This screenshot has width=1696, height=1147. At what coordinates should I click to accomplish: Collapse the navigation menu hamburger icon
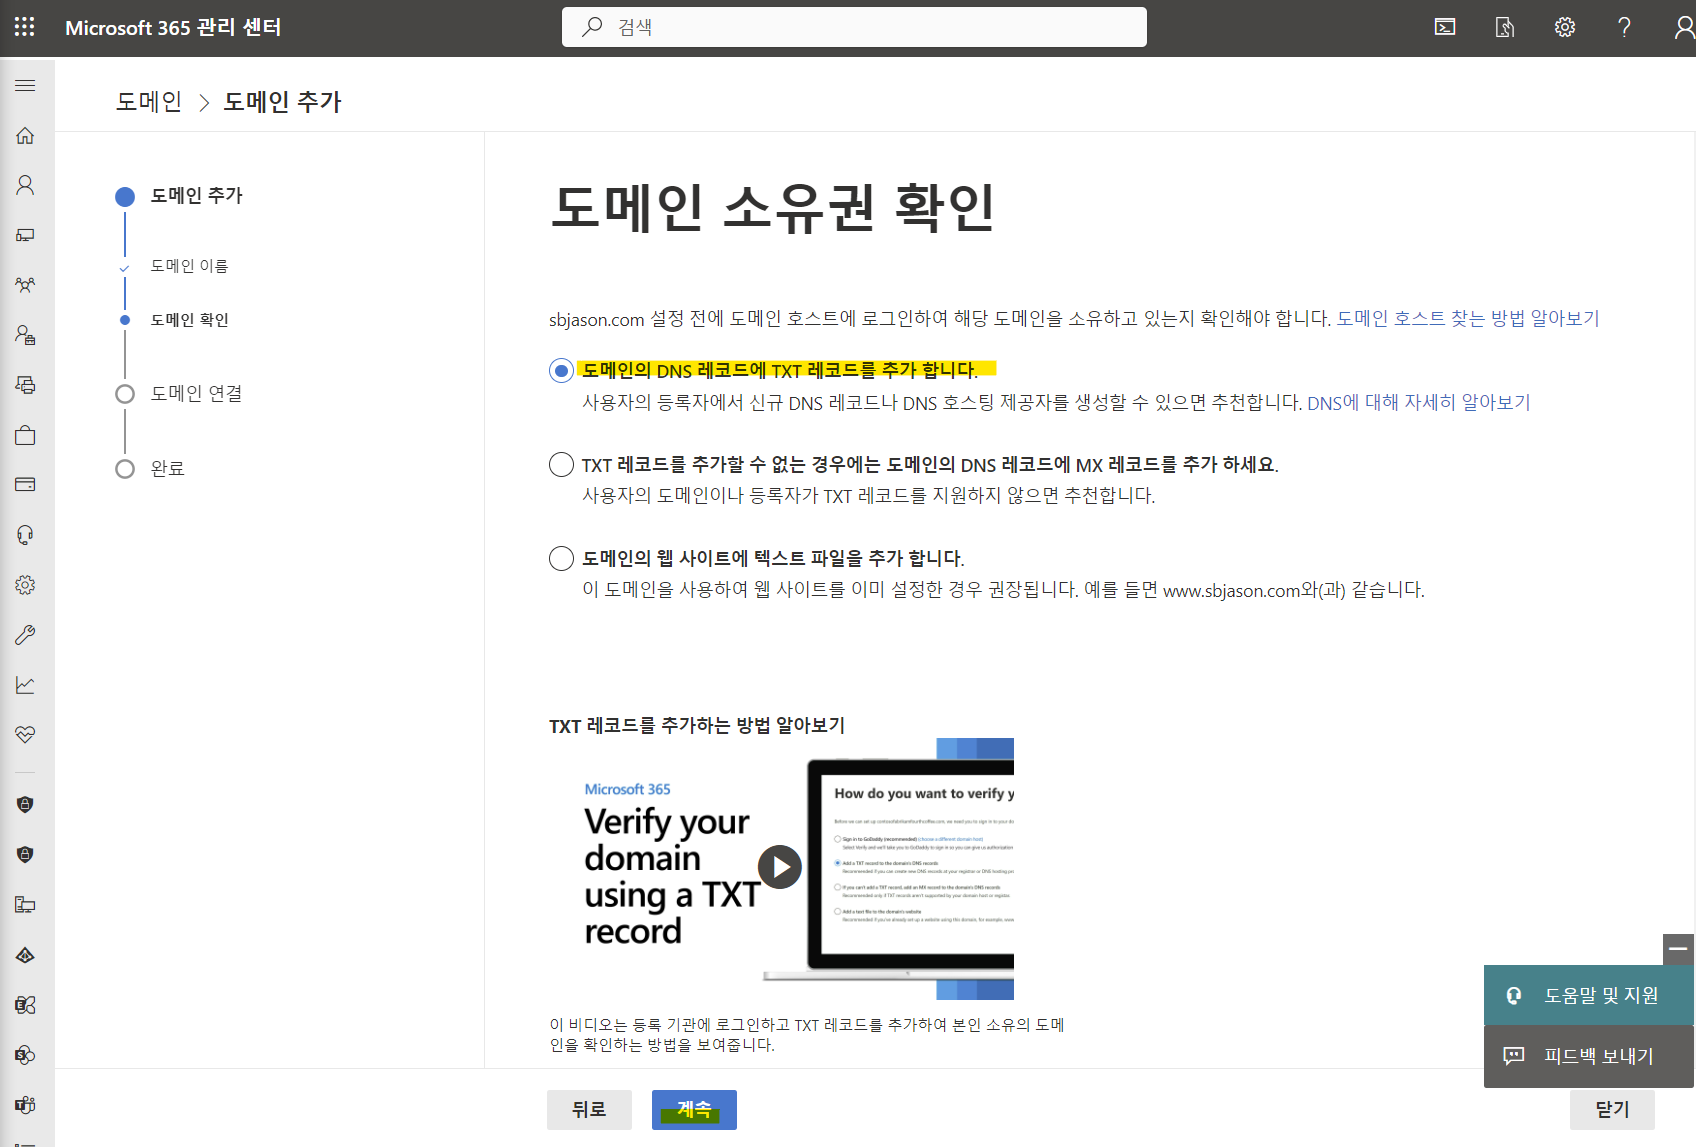coord(25,86)
